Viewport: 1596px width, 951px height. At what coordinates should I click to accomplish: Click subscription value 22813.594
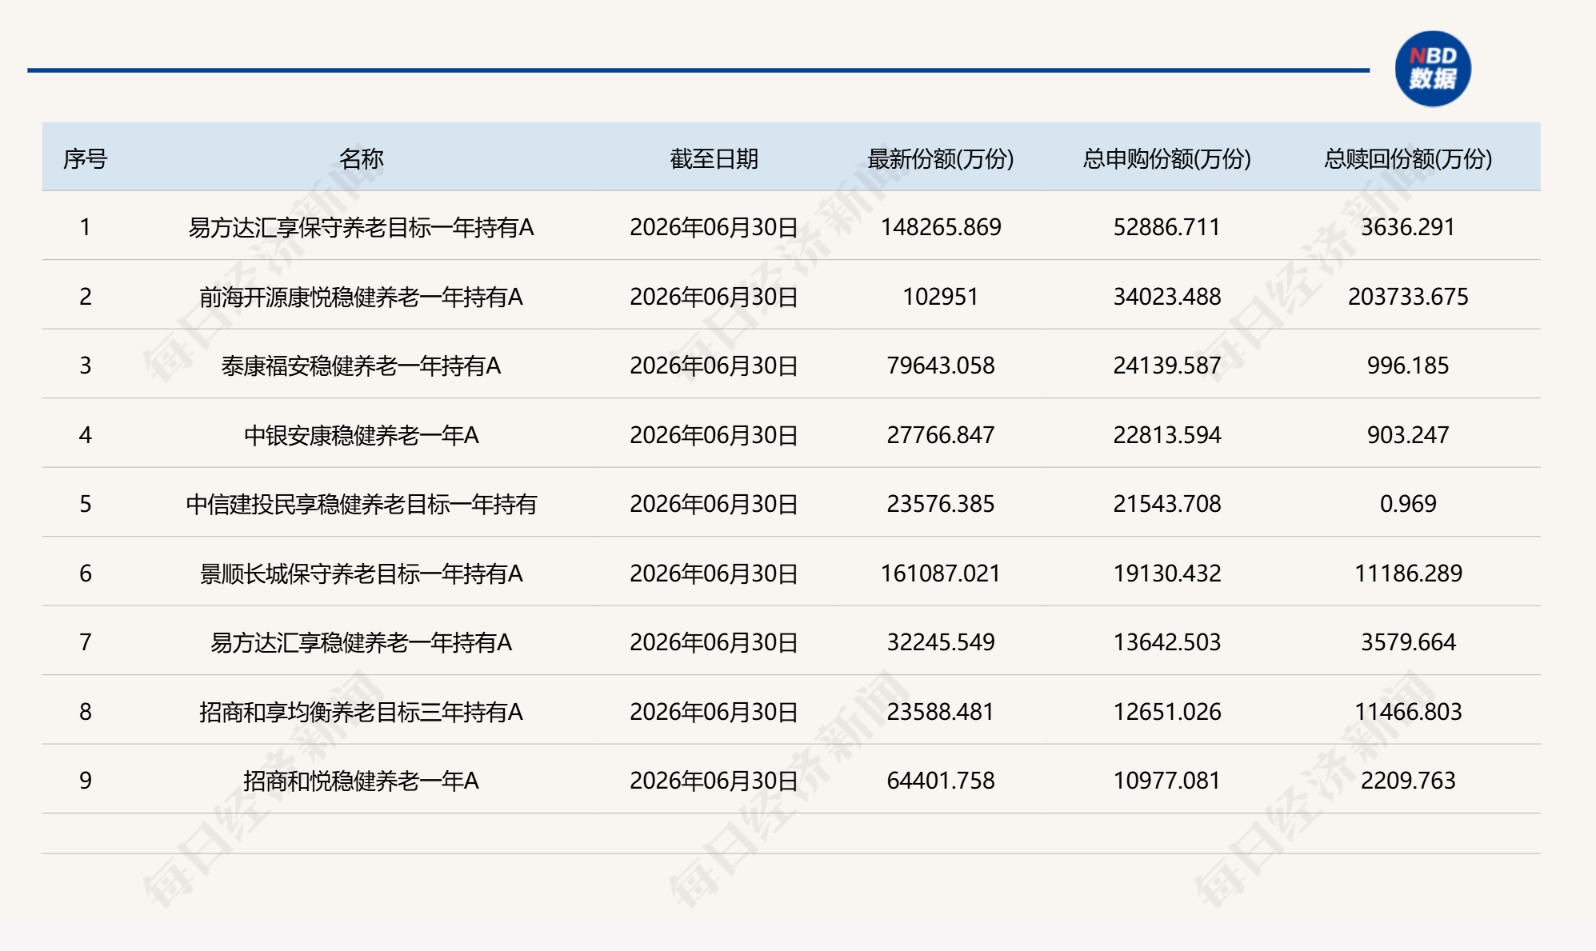1167,435
